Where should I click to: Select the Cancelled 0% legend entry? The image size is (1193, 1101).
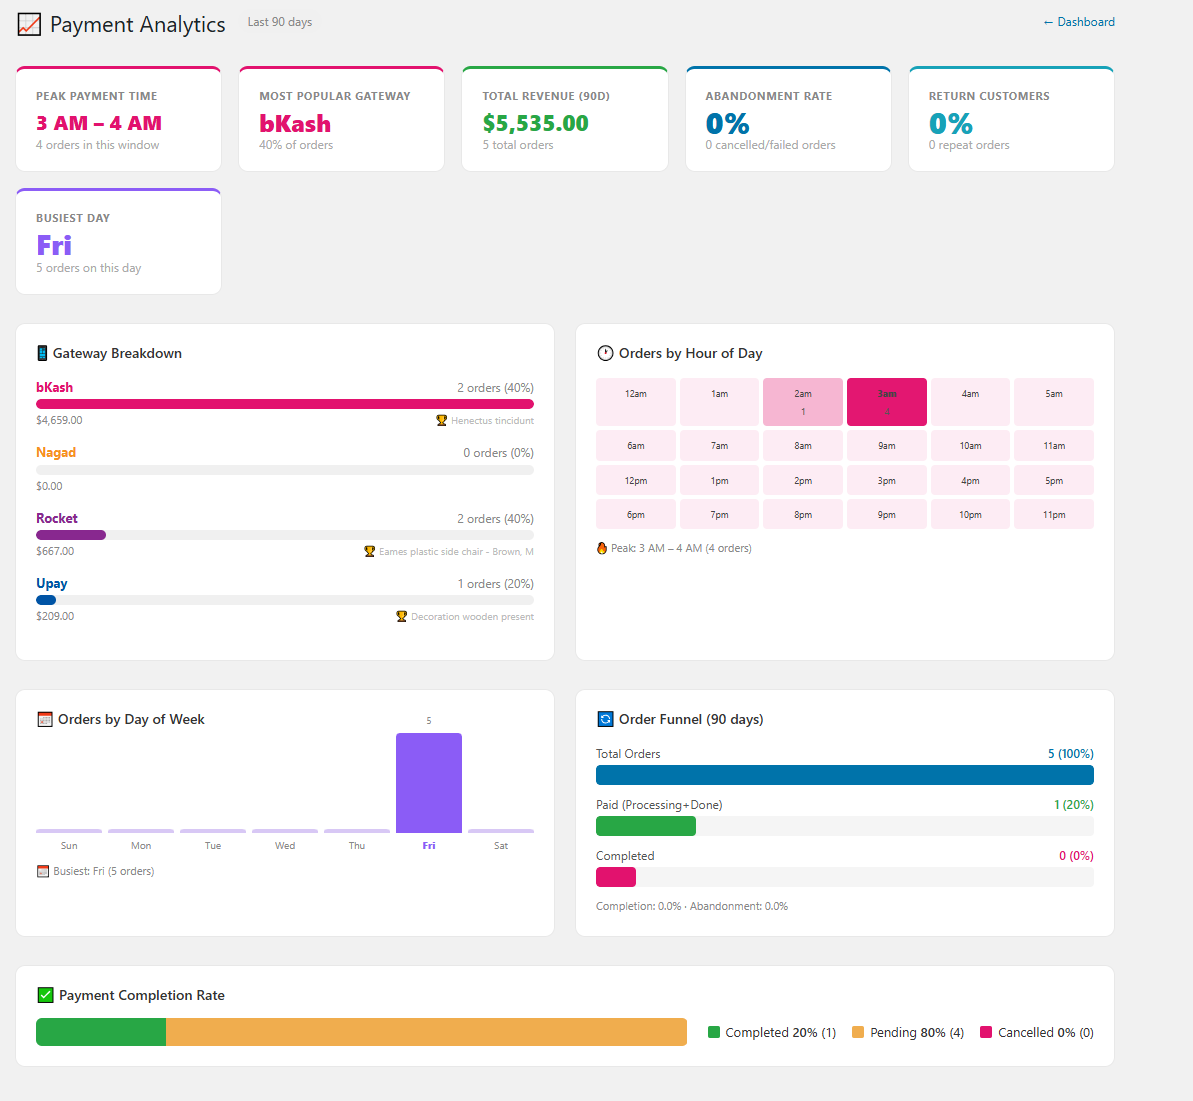[1037, 1032]
